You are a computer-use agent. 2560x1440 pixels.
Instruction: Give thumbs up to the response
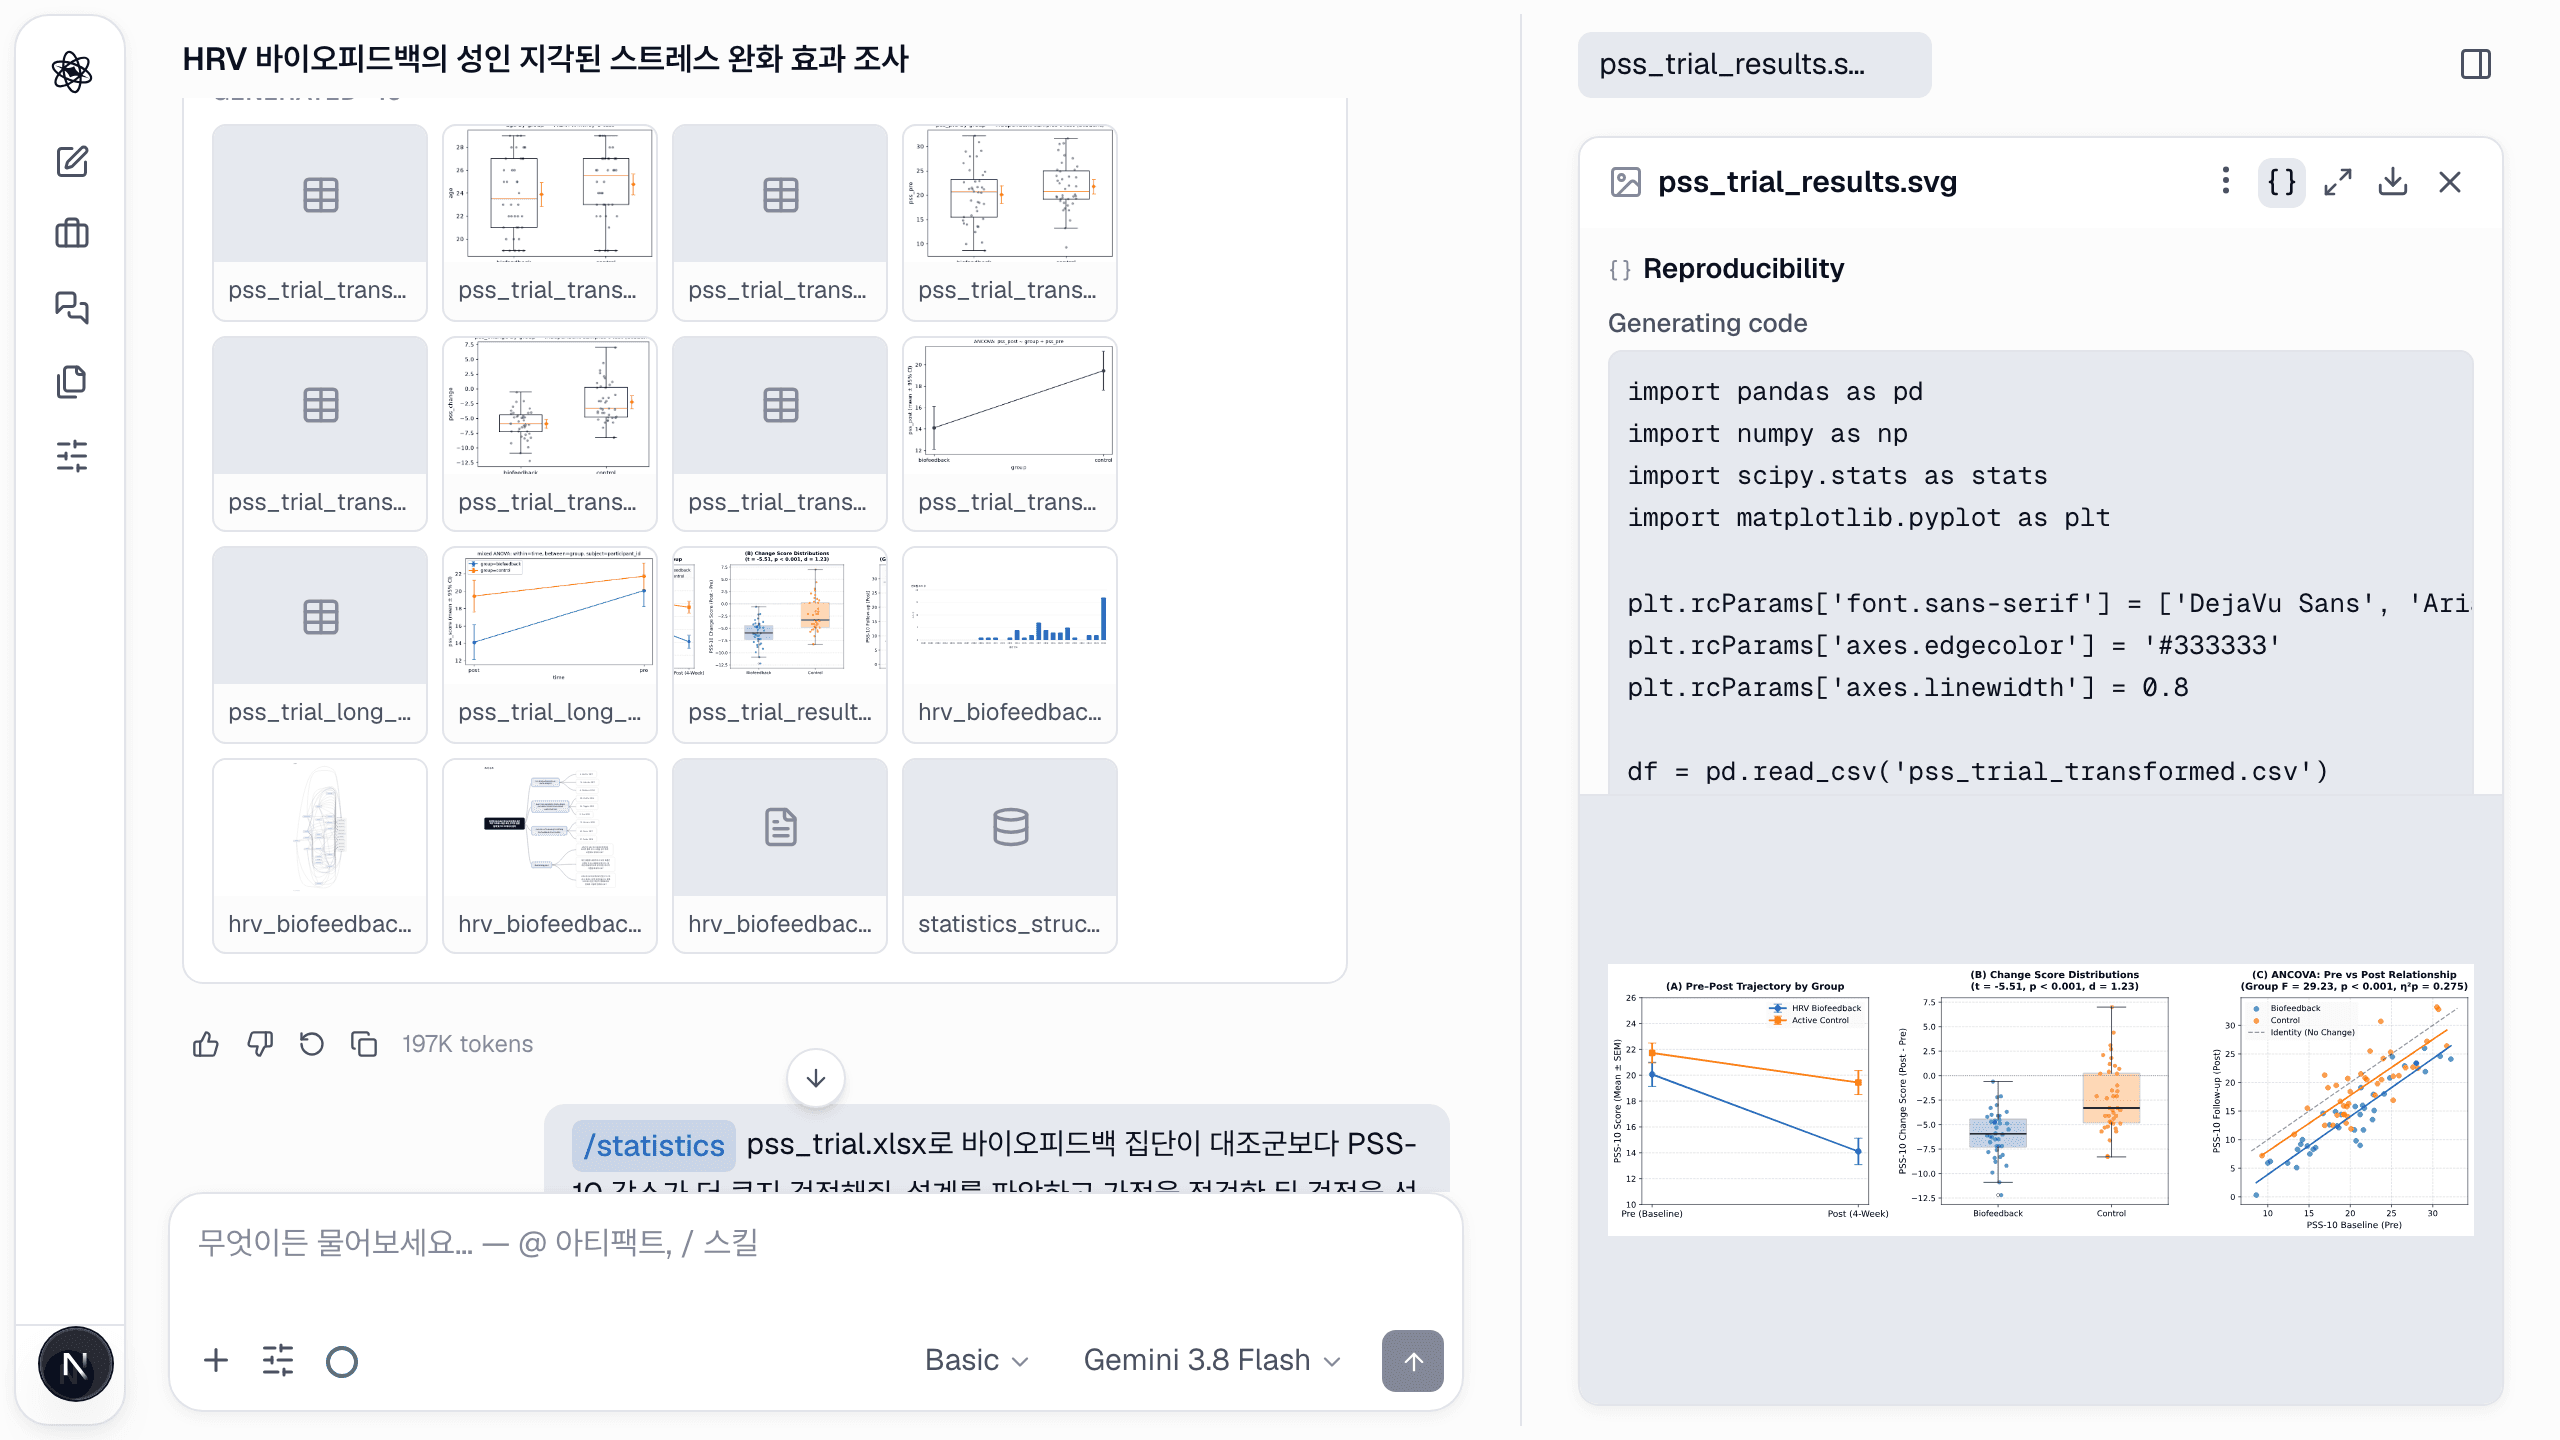click(206, 1044)
